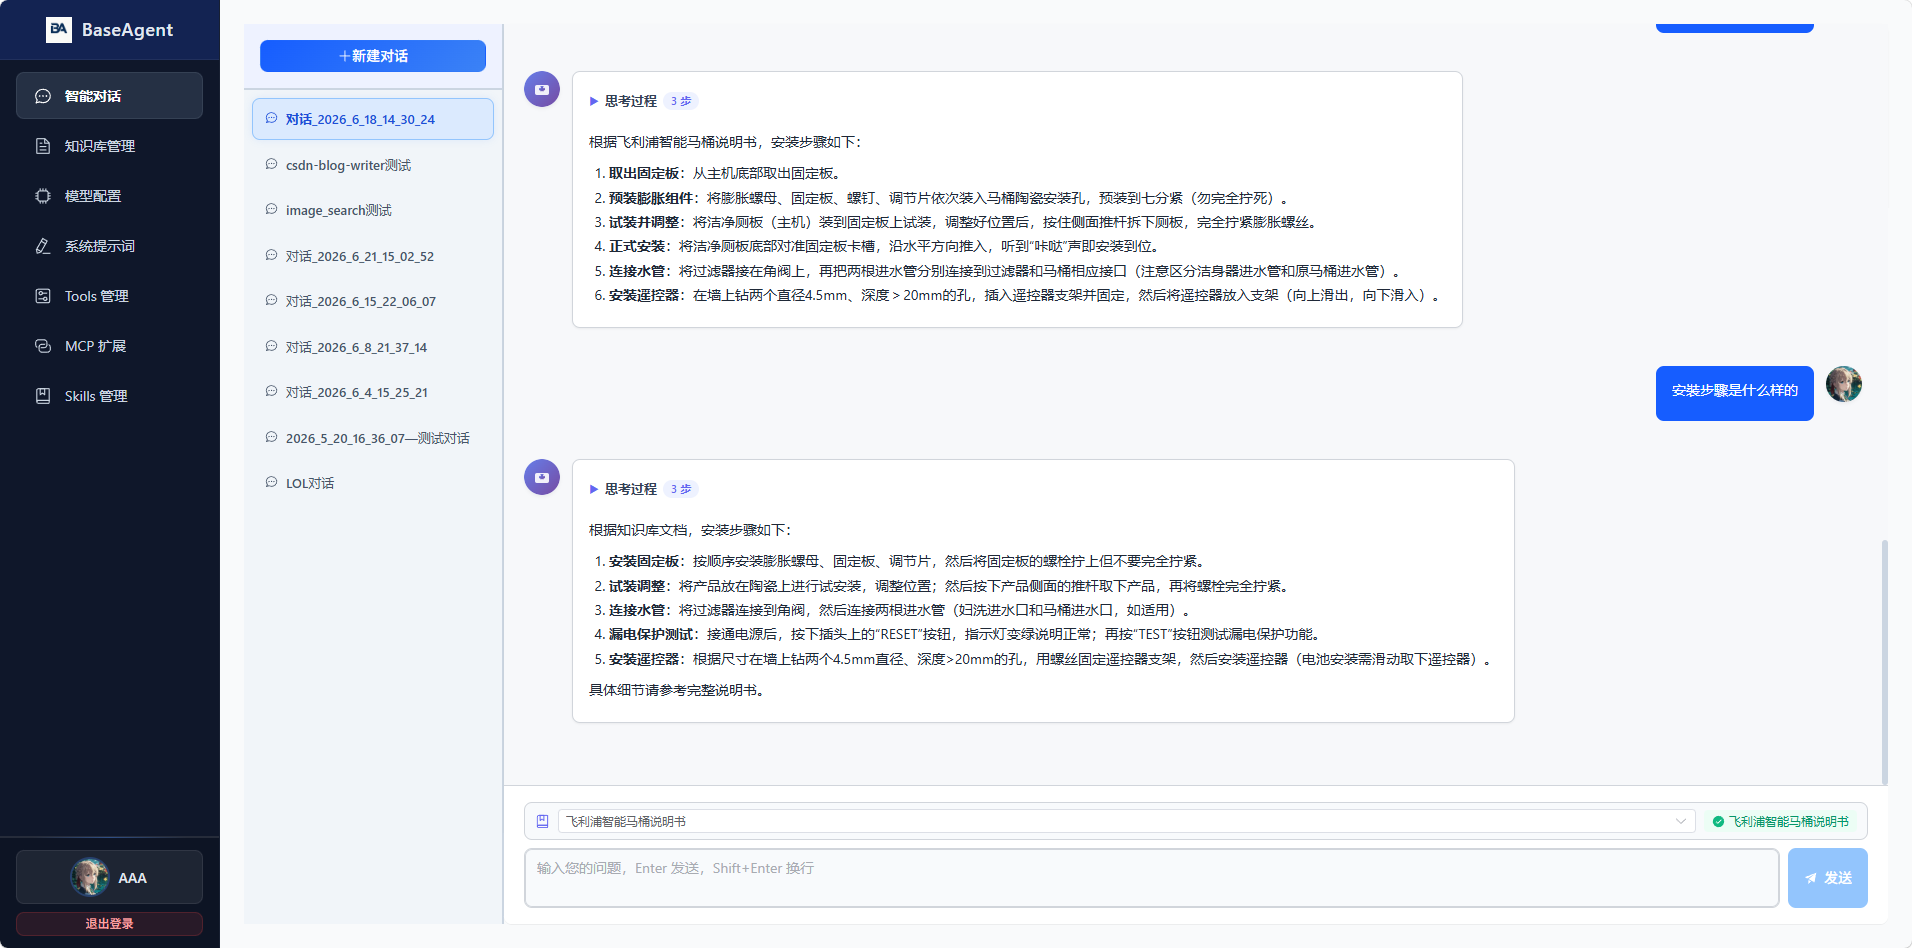Click chat icon beside 对话_2026_6_18_14_30_24
This screenshot has height=948, width=1912.
271,118
